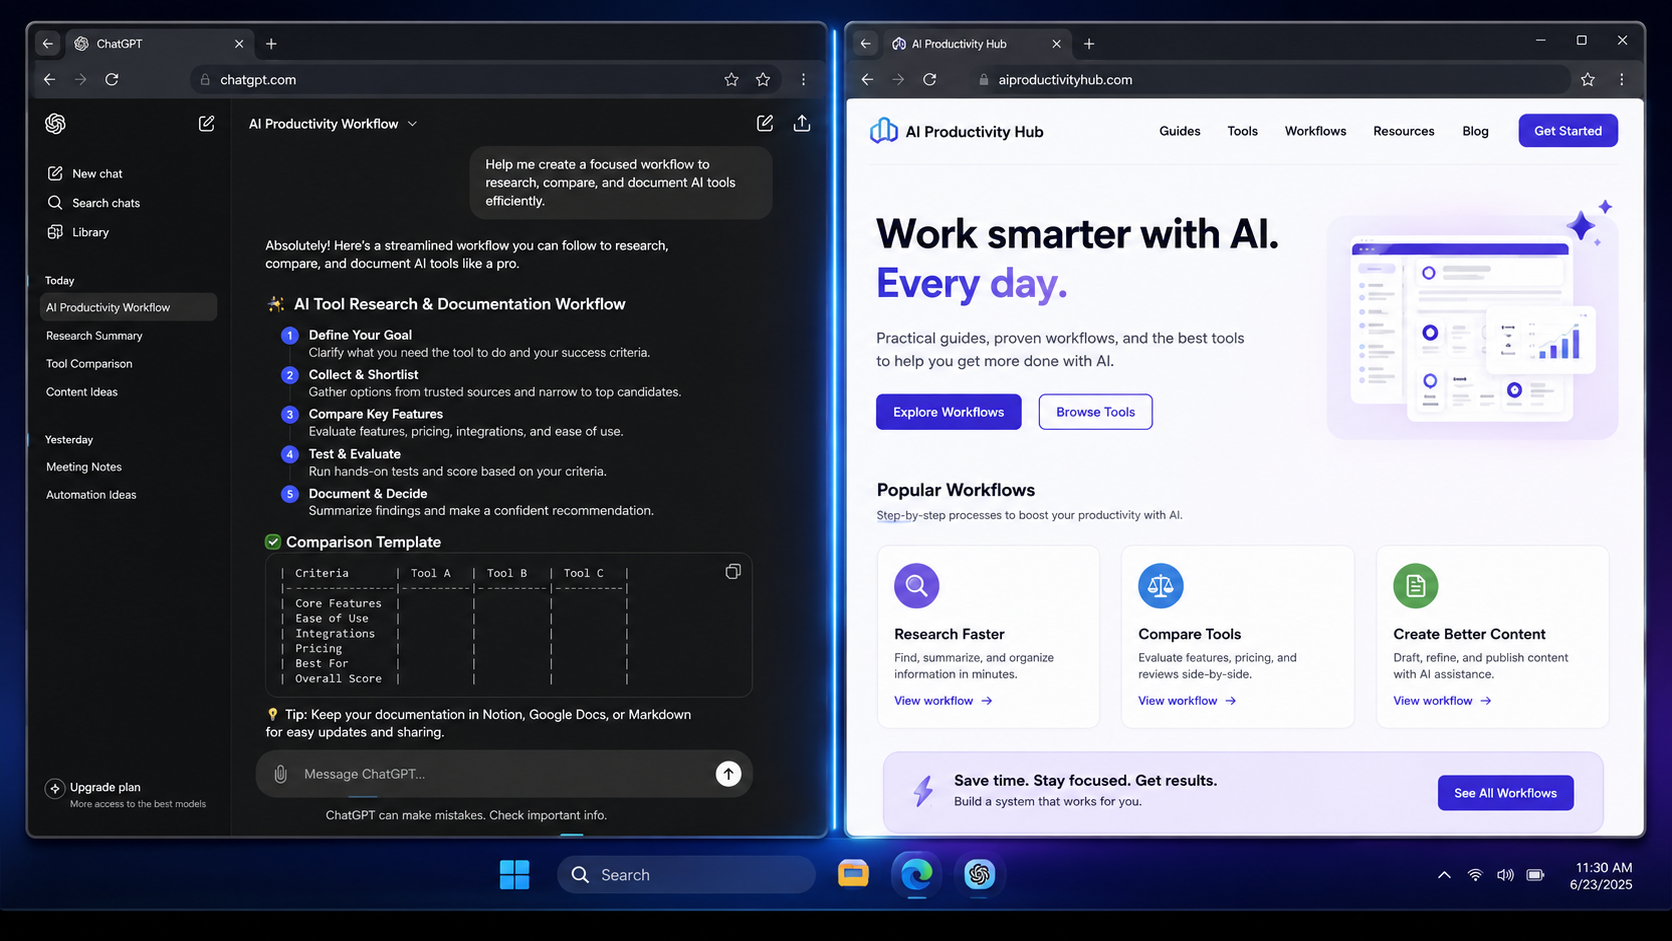Open the AI Productivity Hub browser menu
1672x941 pixels.
(x=1621, y=79)
